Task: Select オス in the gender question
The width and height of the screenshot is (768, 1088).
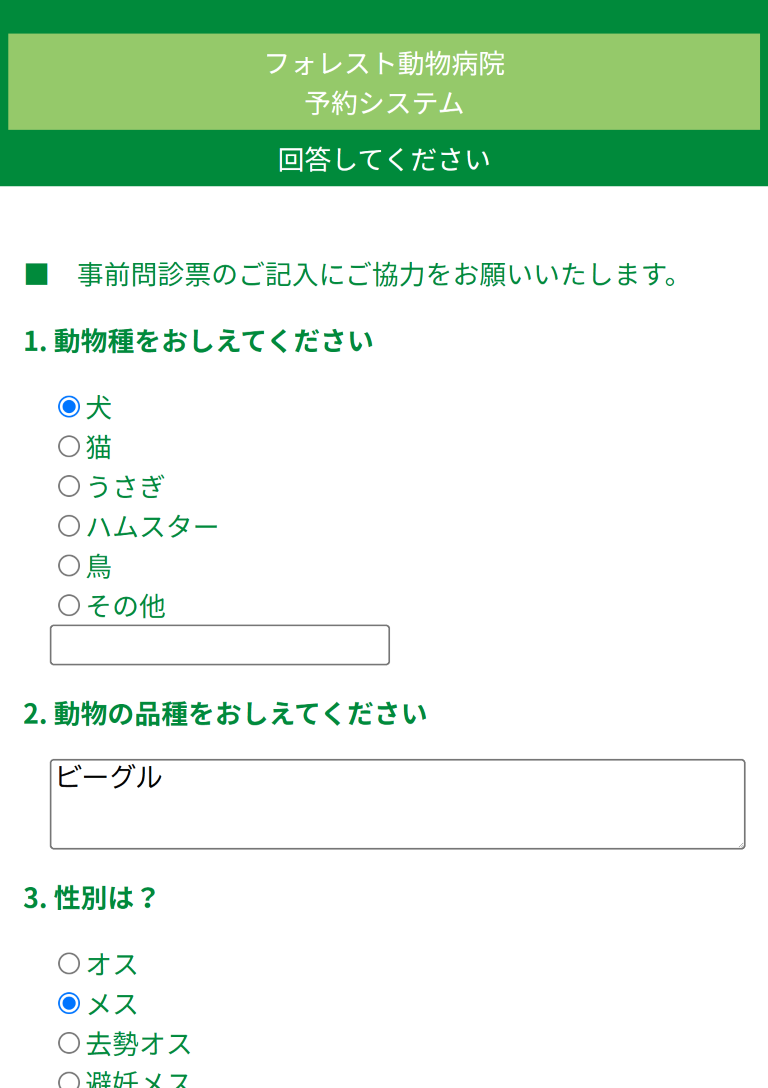Action: (x=67, y=964)
